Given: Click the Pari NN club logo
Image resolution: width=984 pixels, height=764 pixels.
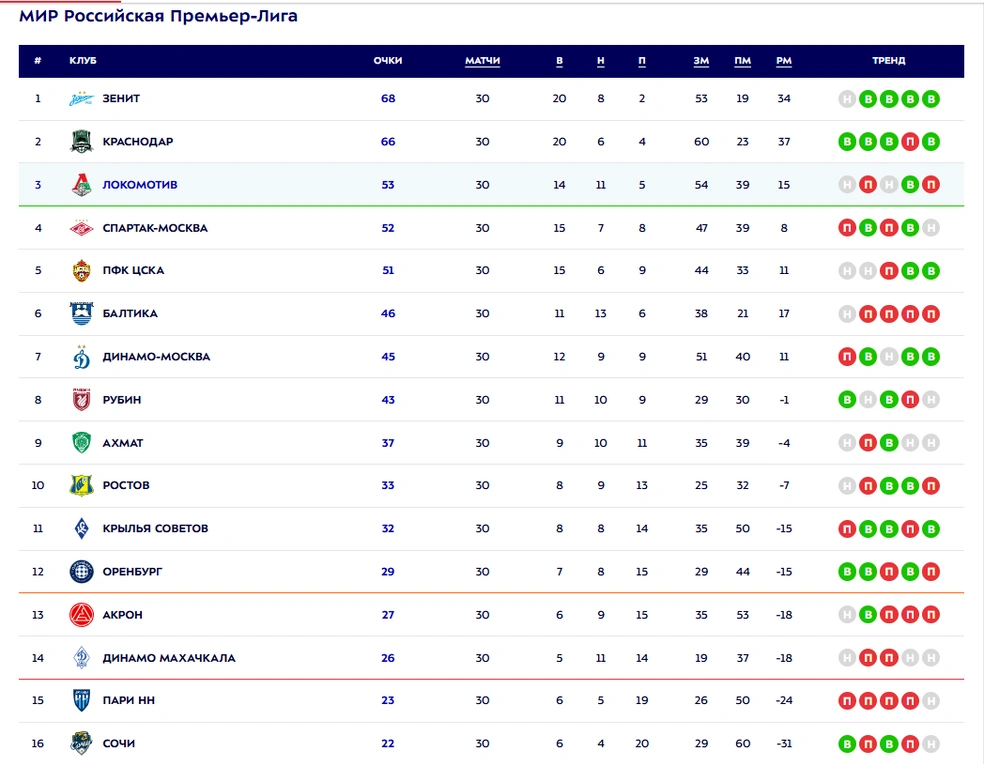Looking at the screenshot, I should 82,700.
